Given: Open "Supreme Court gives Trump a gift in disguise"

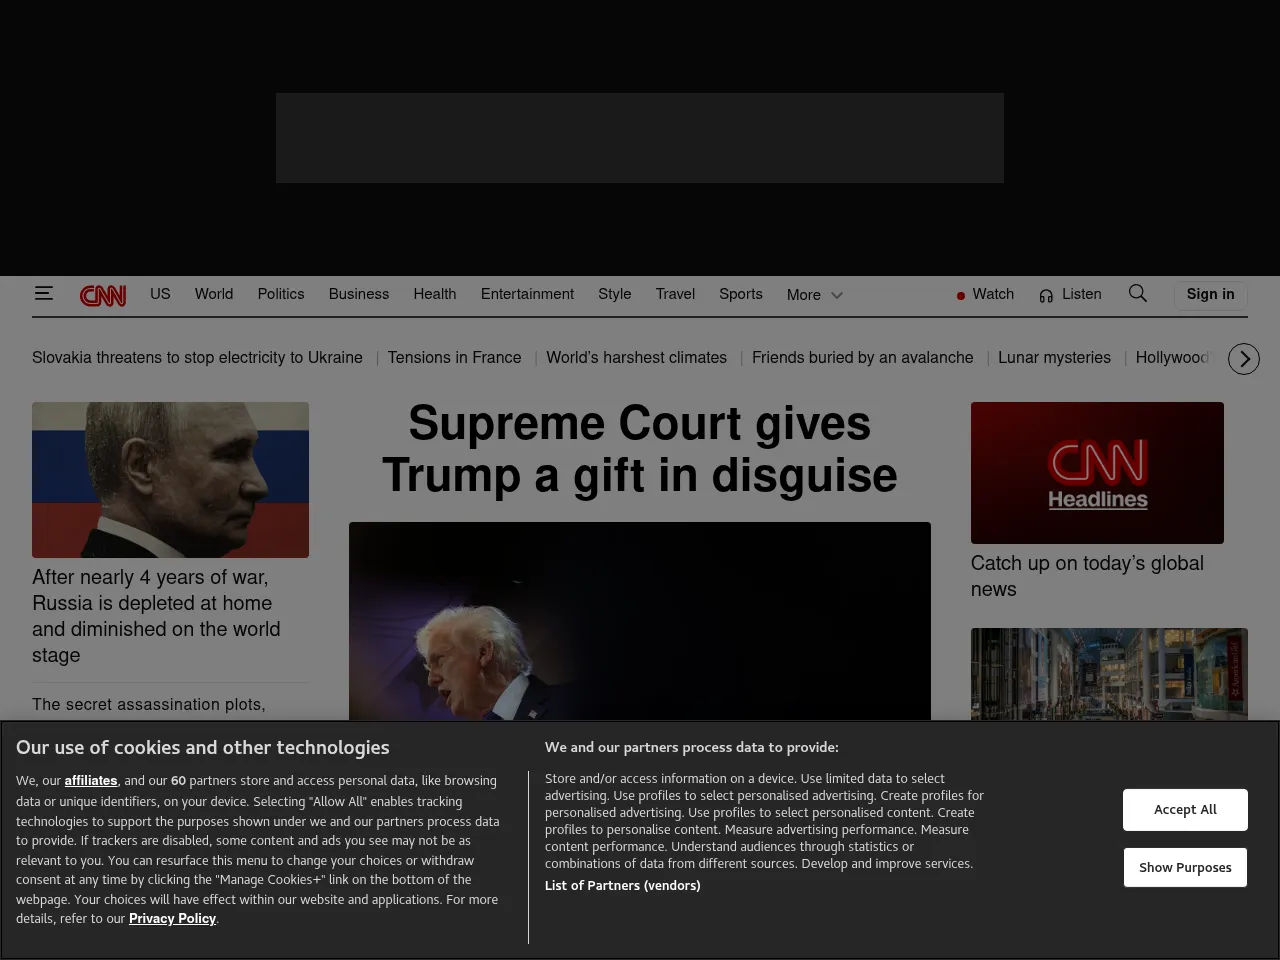Looking at the screenshot, I should tap(639, 449).
